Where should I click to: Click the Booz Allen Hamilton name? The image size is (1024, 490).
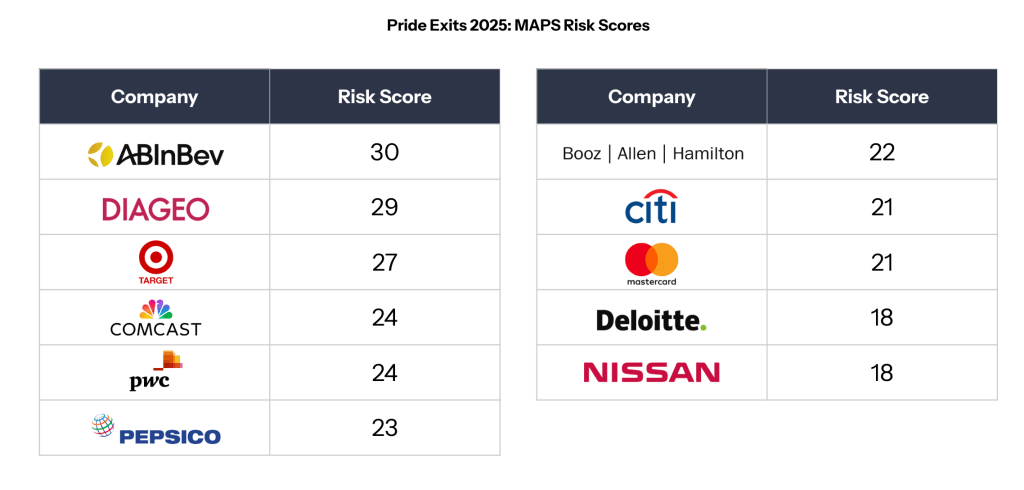pos(652,153)
